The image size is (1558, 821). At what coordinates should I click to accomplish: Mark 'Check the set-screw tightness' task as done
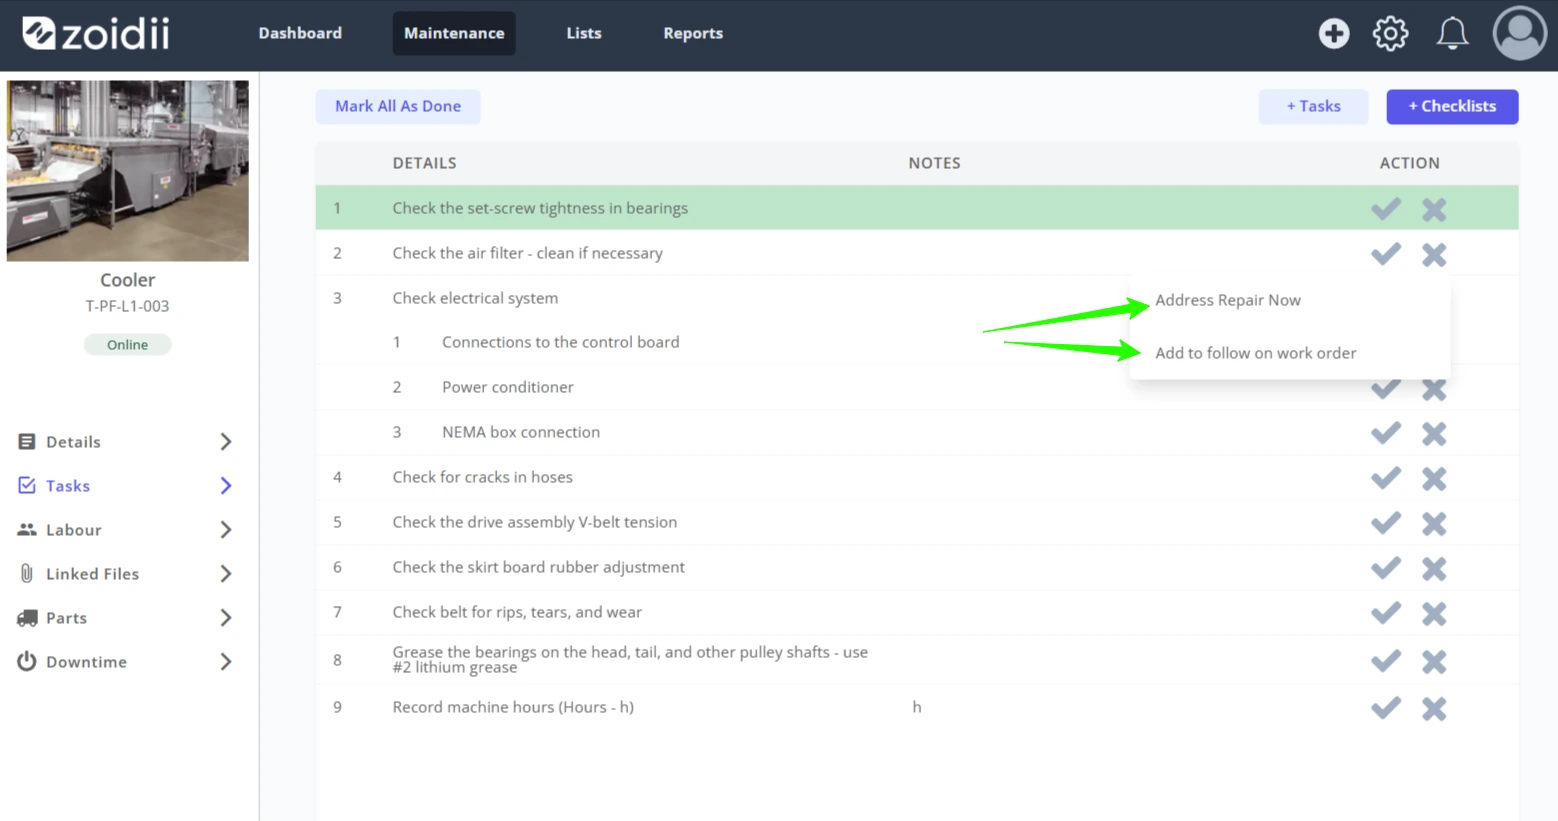point(1385,208)
